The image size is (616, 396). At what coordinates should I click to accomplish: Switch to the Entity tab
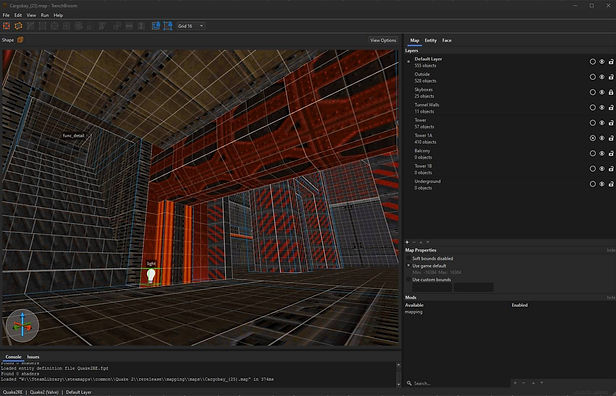pos(431,40)
